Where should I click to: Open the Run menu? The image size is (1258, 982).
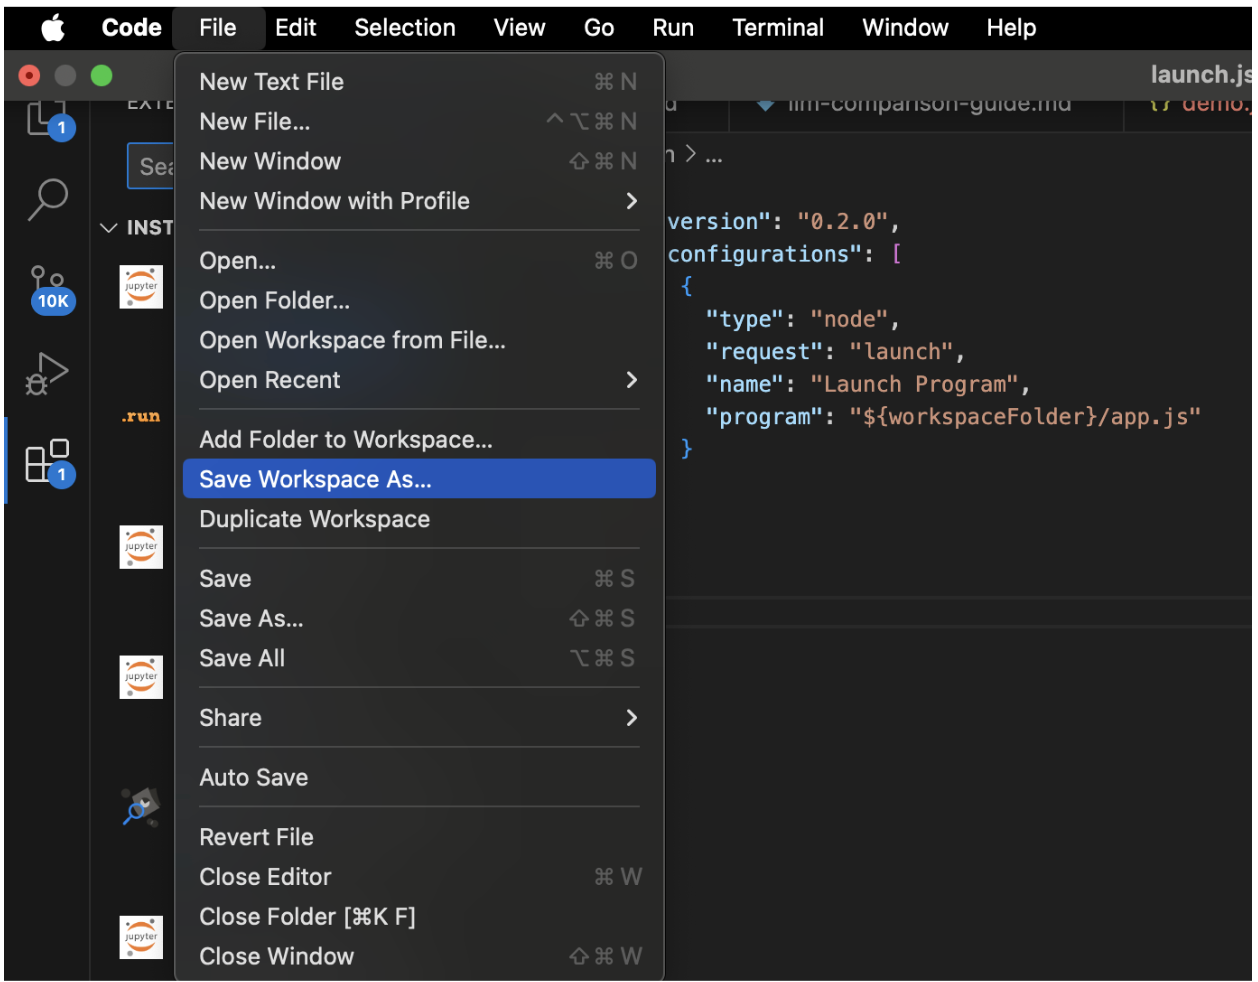pyautogui.click(x=673, y=28)
